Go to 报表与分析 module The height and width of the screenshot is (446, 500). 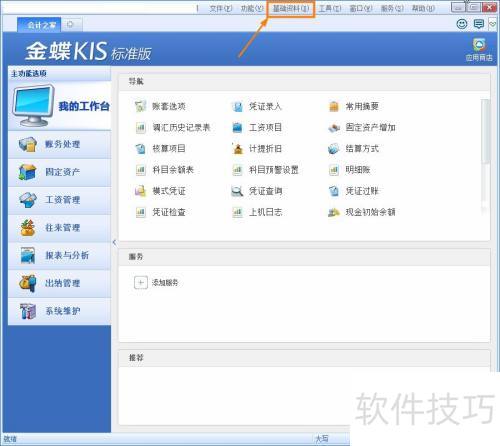tap(60, 255)
